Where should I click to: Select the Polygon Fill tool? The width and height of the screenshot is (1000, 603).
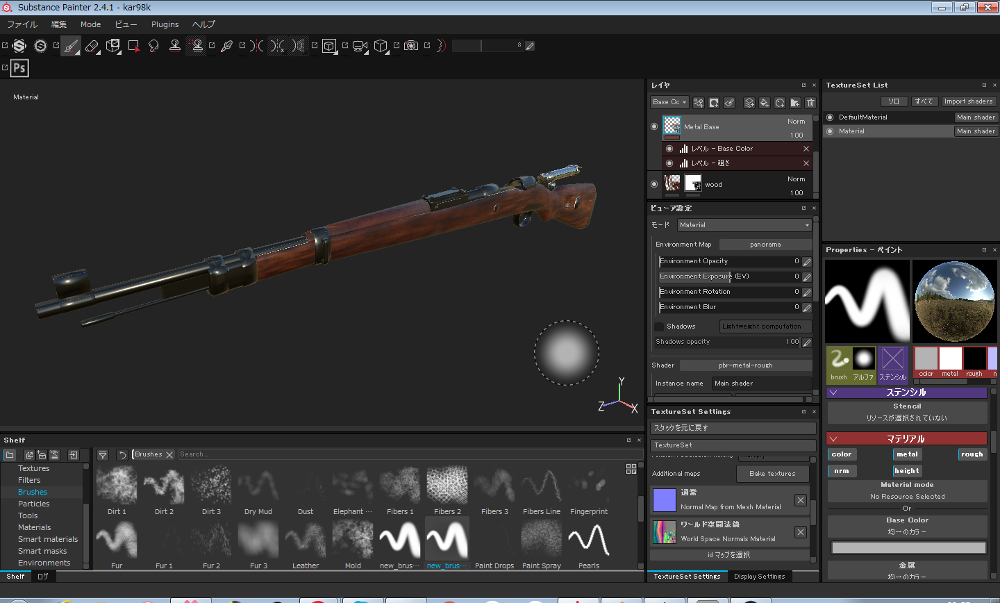(133, 46)
